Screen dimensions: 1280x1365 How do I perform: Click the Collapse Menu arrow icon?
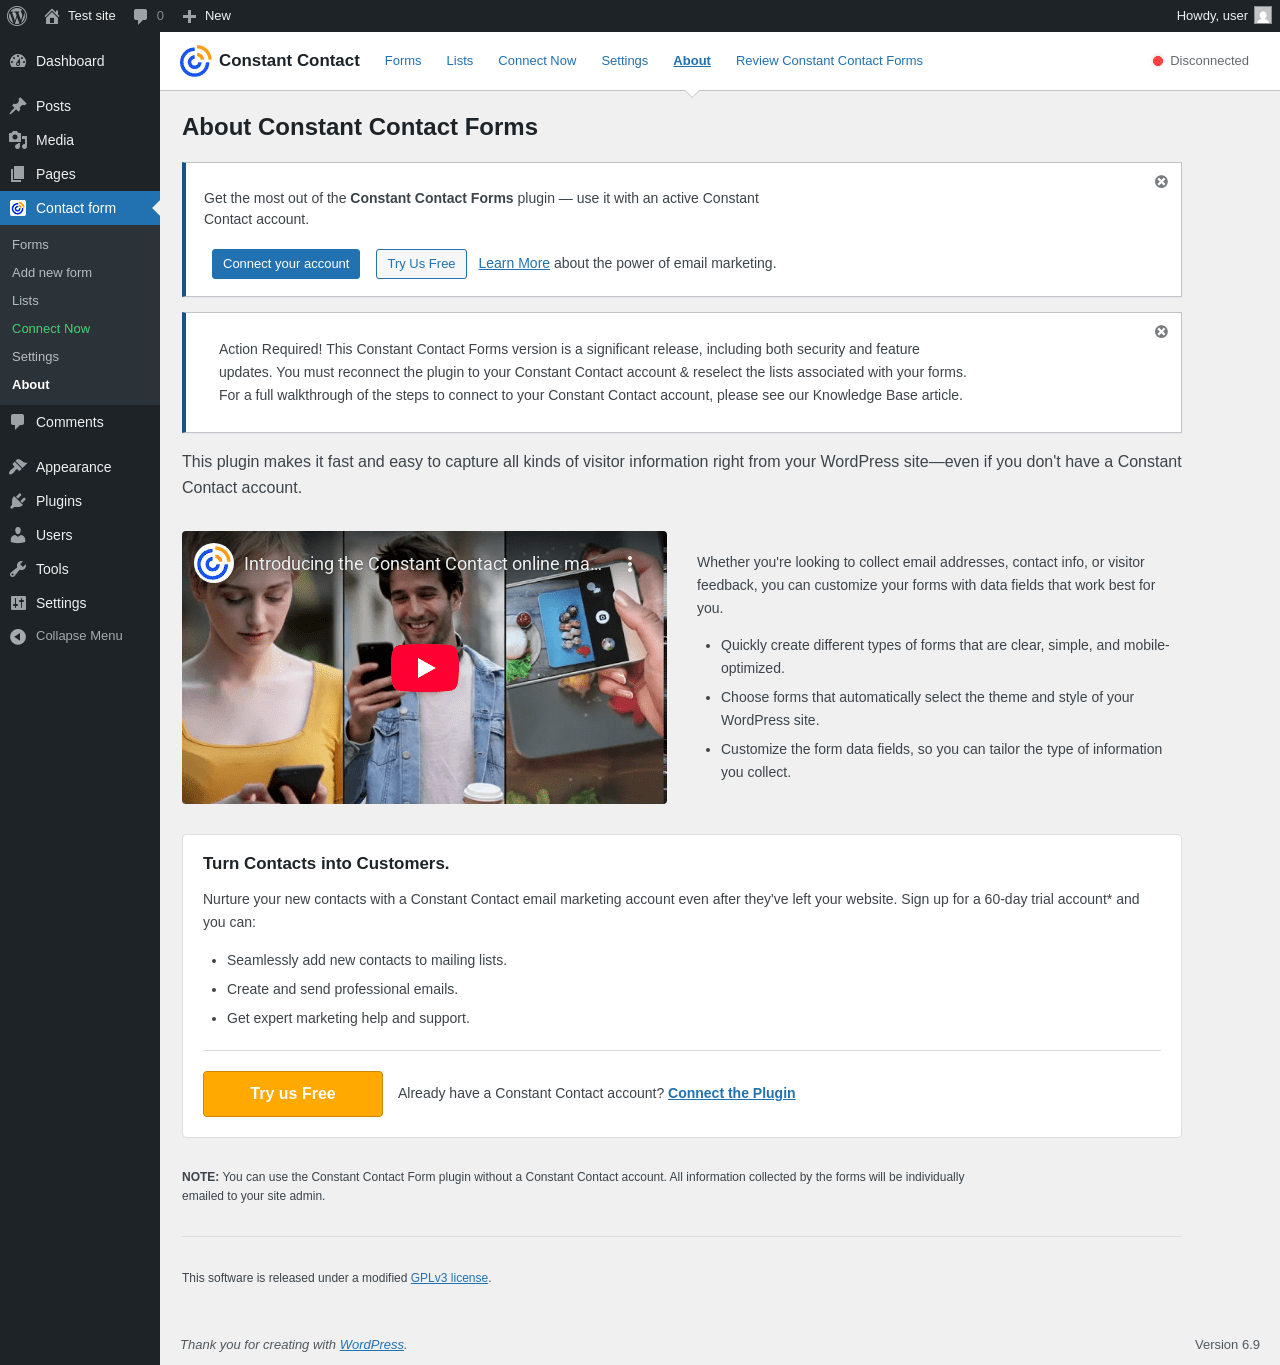click(x=18, y=636)
